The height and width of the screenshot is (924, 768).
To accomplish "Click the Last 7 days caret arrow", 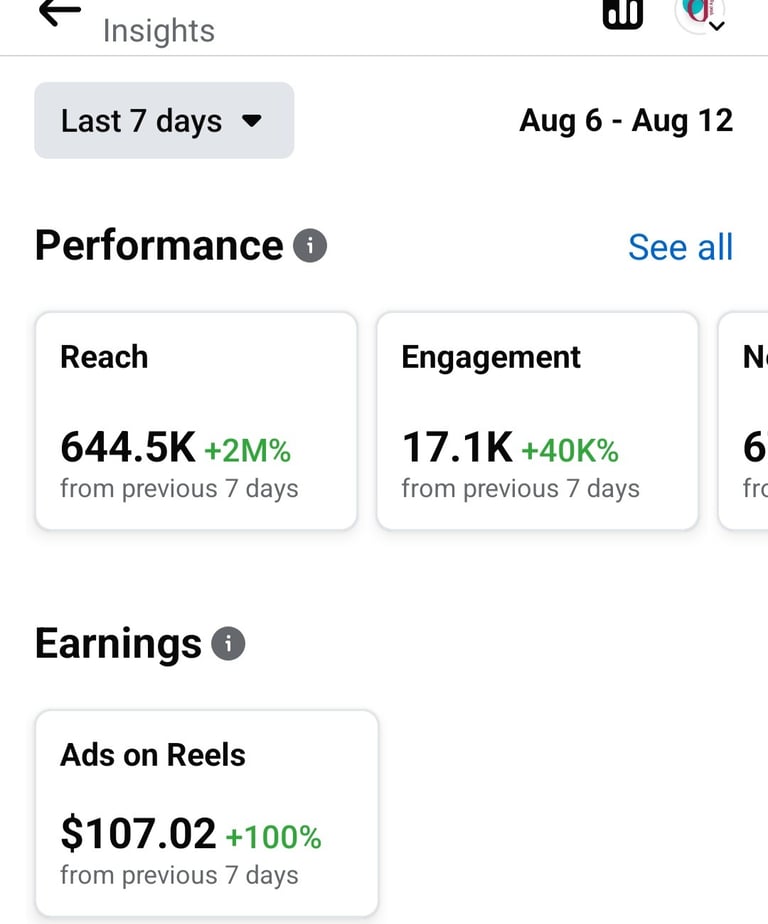I will coord(252,121).
